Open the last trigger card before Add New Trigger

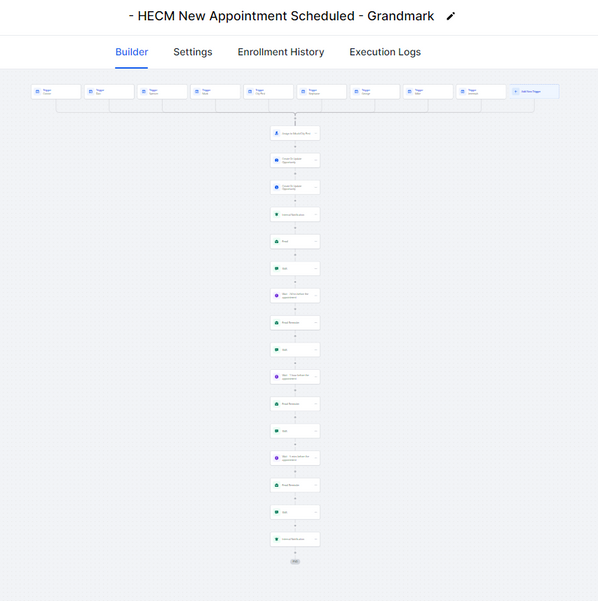coord(481,92)
